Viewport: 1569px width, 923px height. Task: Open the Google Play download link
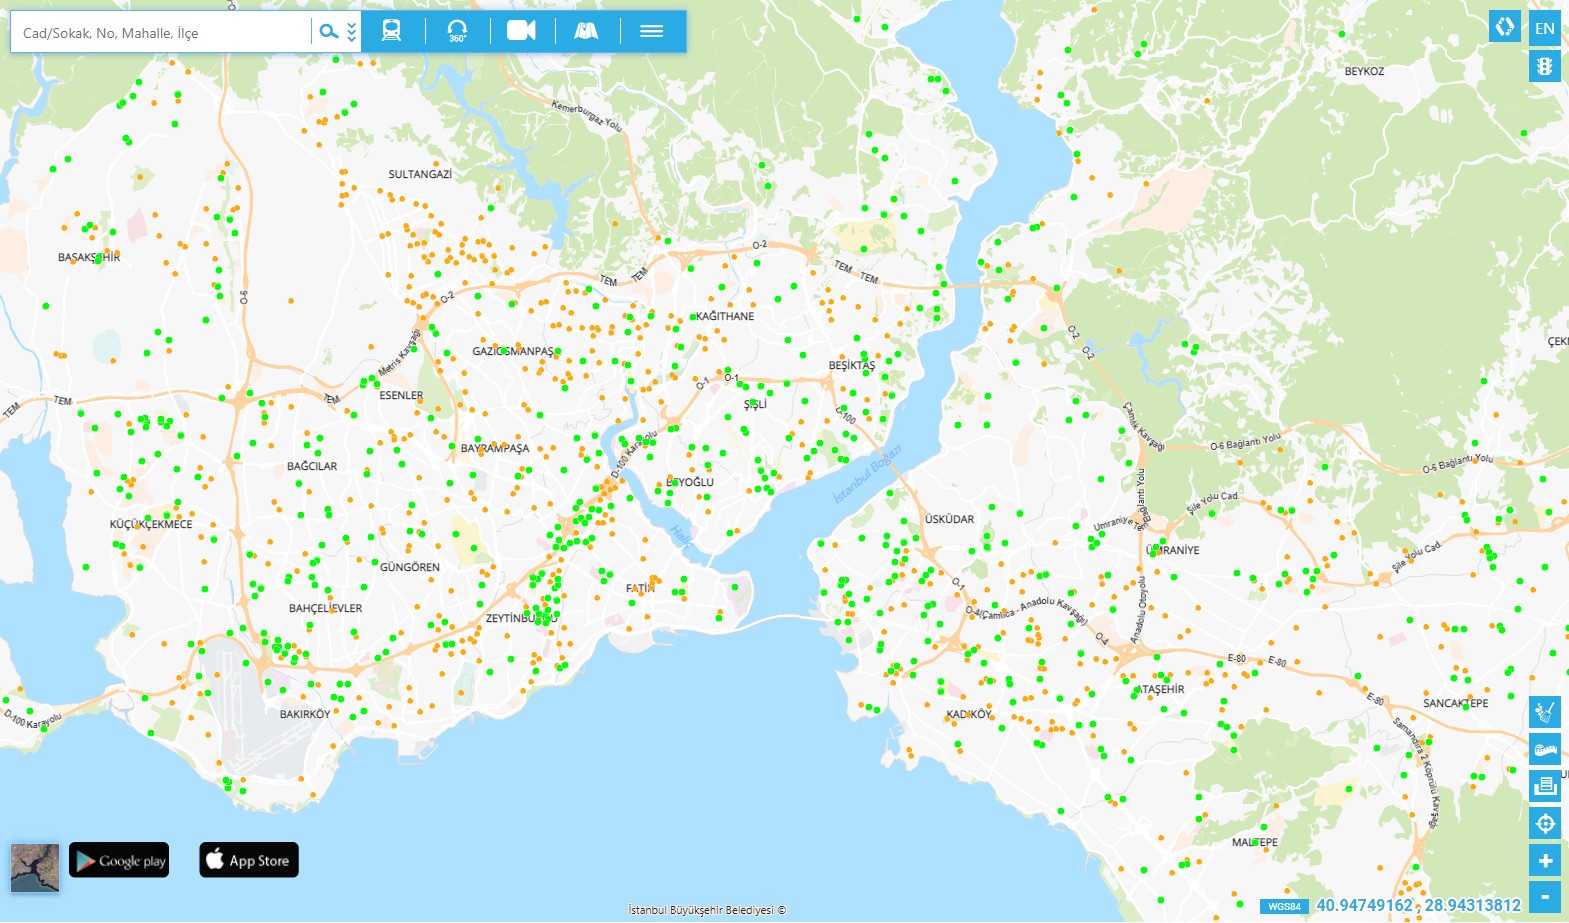pyautogui.click(x=119, y=860)
